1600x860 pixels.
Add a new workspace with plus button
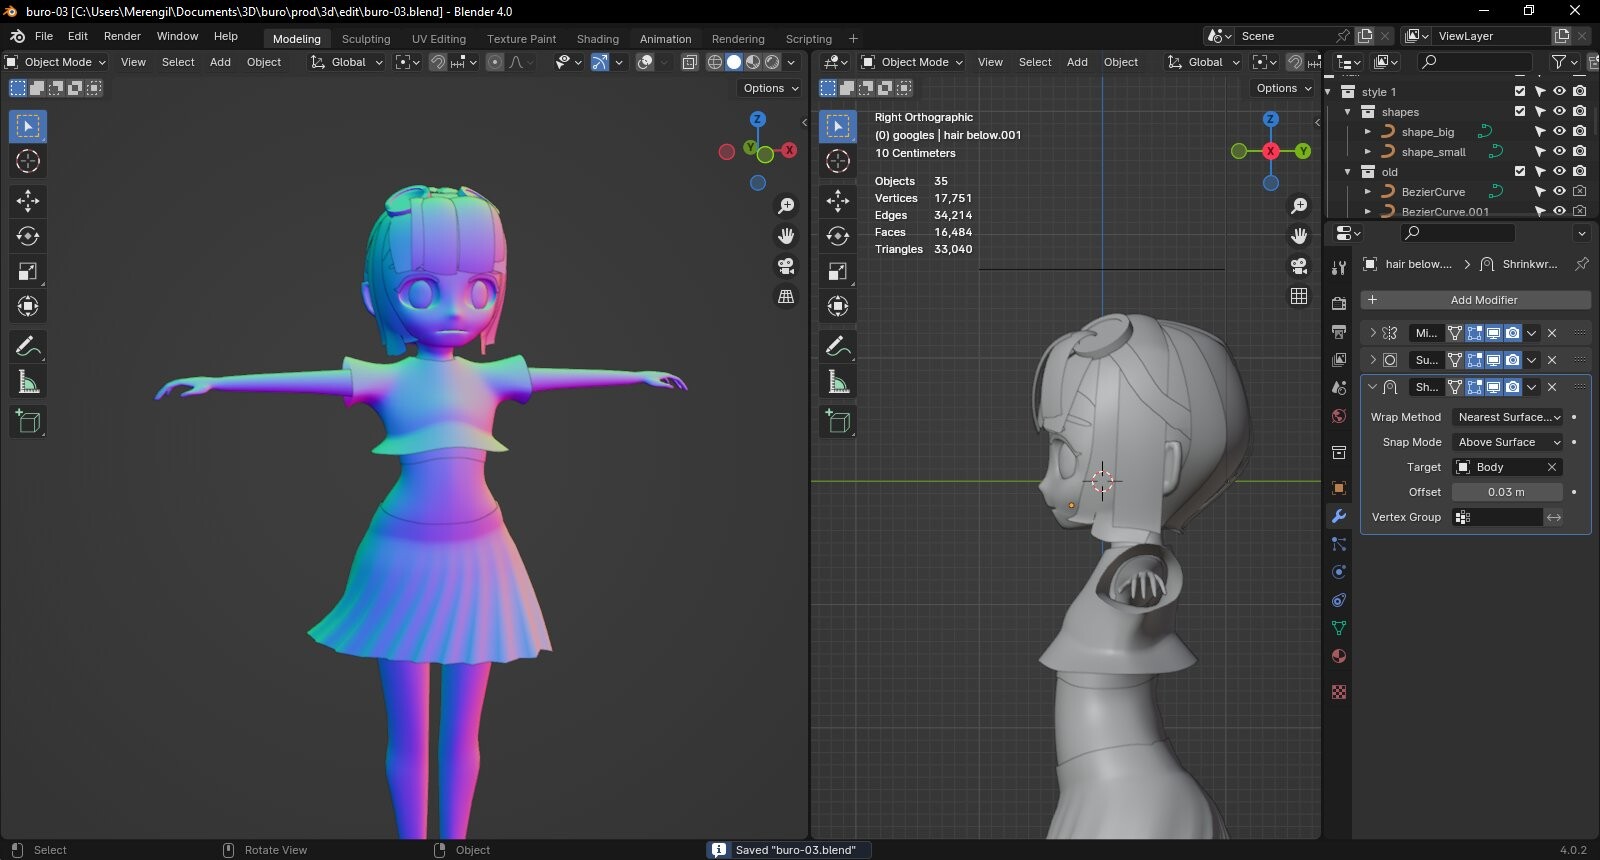click(x=853, y=39)
